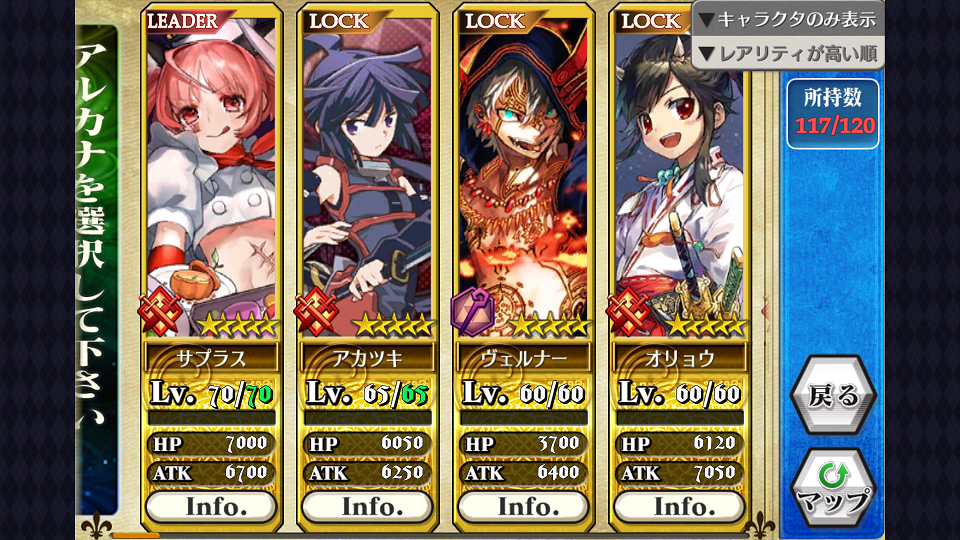Open Info for サプラス

pyautogui.click(x=212, y=507)
